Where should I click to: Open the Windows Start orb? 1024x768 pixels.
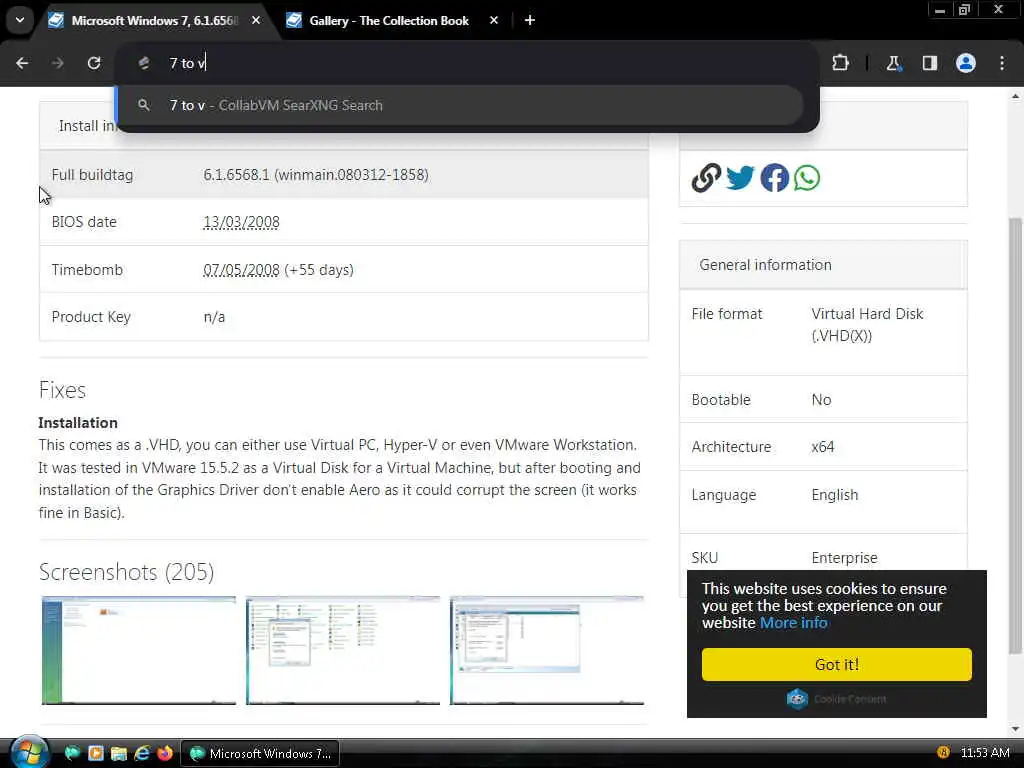(x=28, y=752)
